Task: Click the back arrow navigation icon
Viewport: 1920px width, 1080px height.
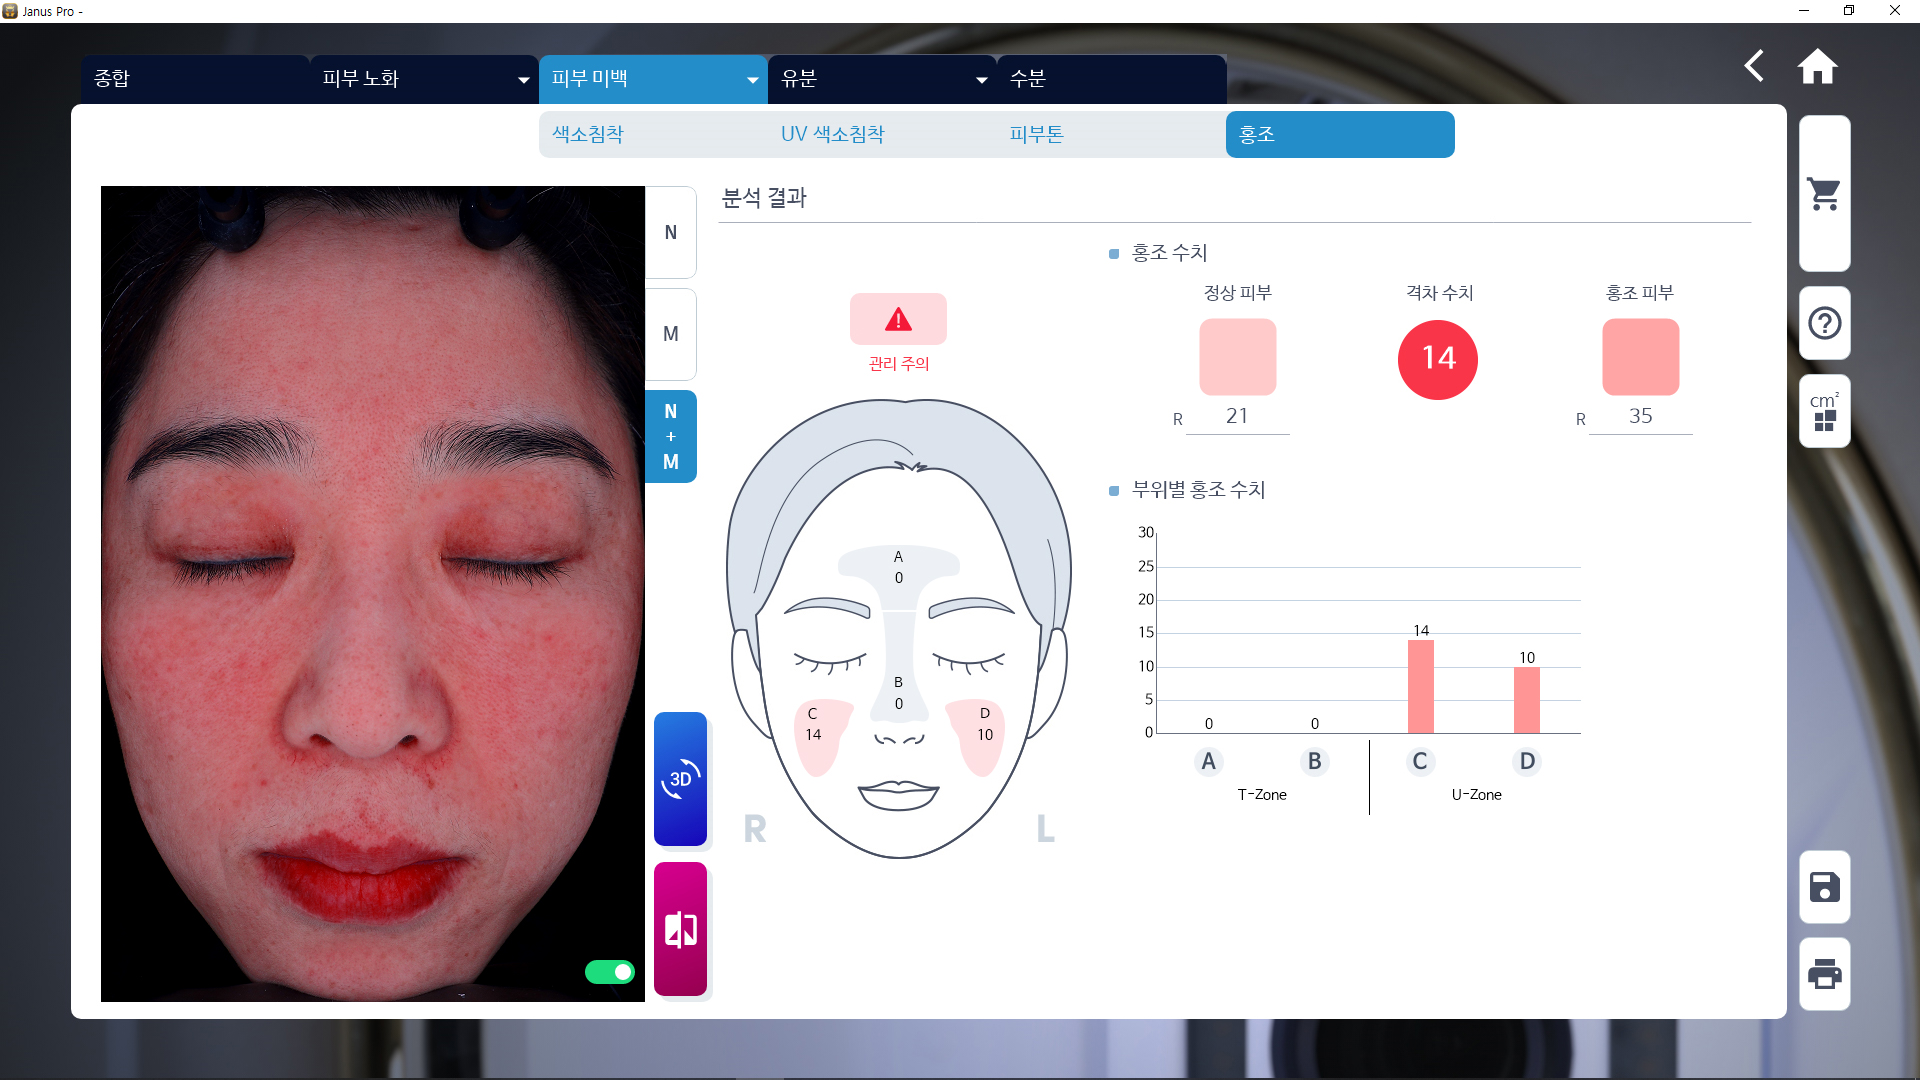Action: [1755, 66]
